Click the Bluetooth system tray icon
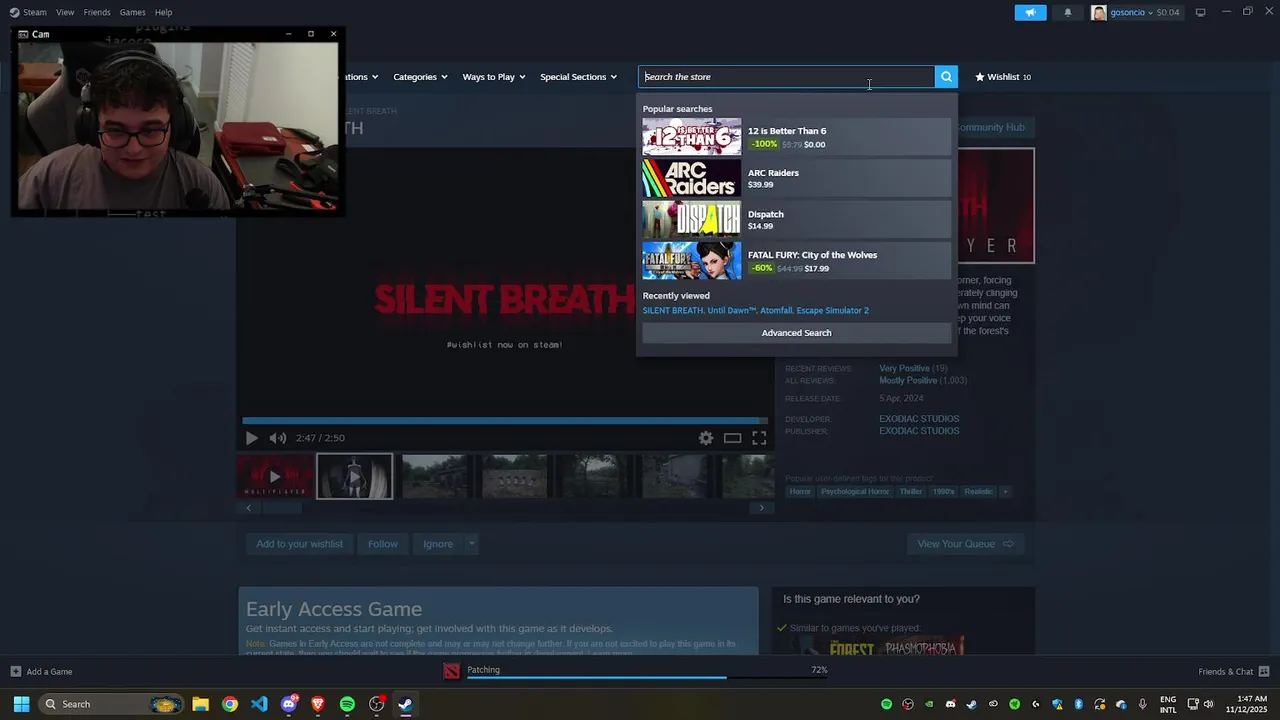 point(1079,704)
